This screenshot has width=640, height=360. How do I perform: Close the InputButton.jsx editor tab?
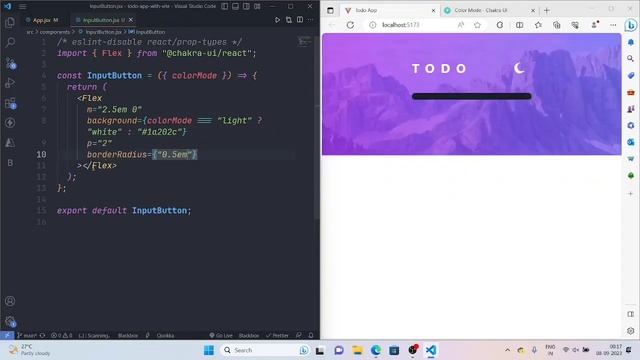click(x=131, y=20)
